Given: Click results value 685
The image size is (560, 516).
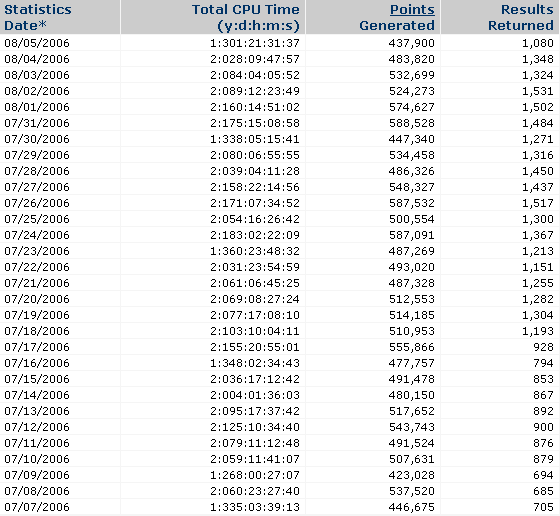Looking at the screenshot, I should tap(544, 491).
